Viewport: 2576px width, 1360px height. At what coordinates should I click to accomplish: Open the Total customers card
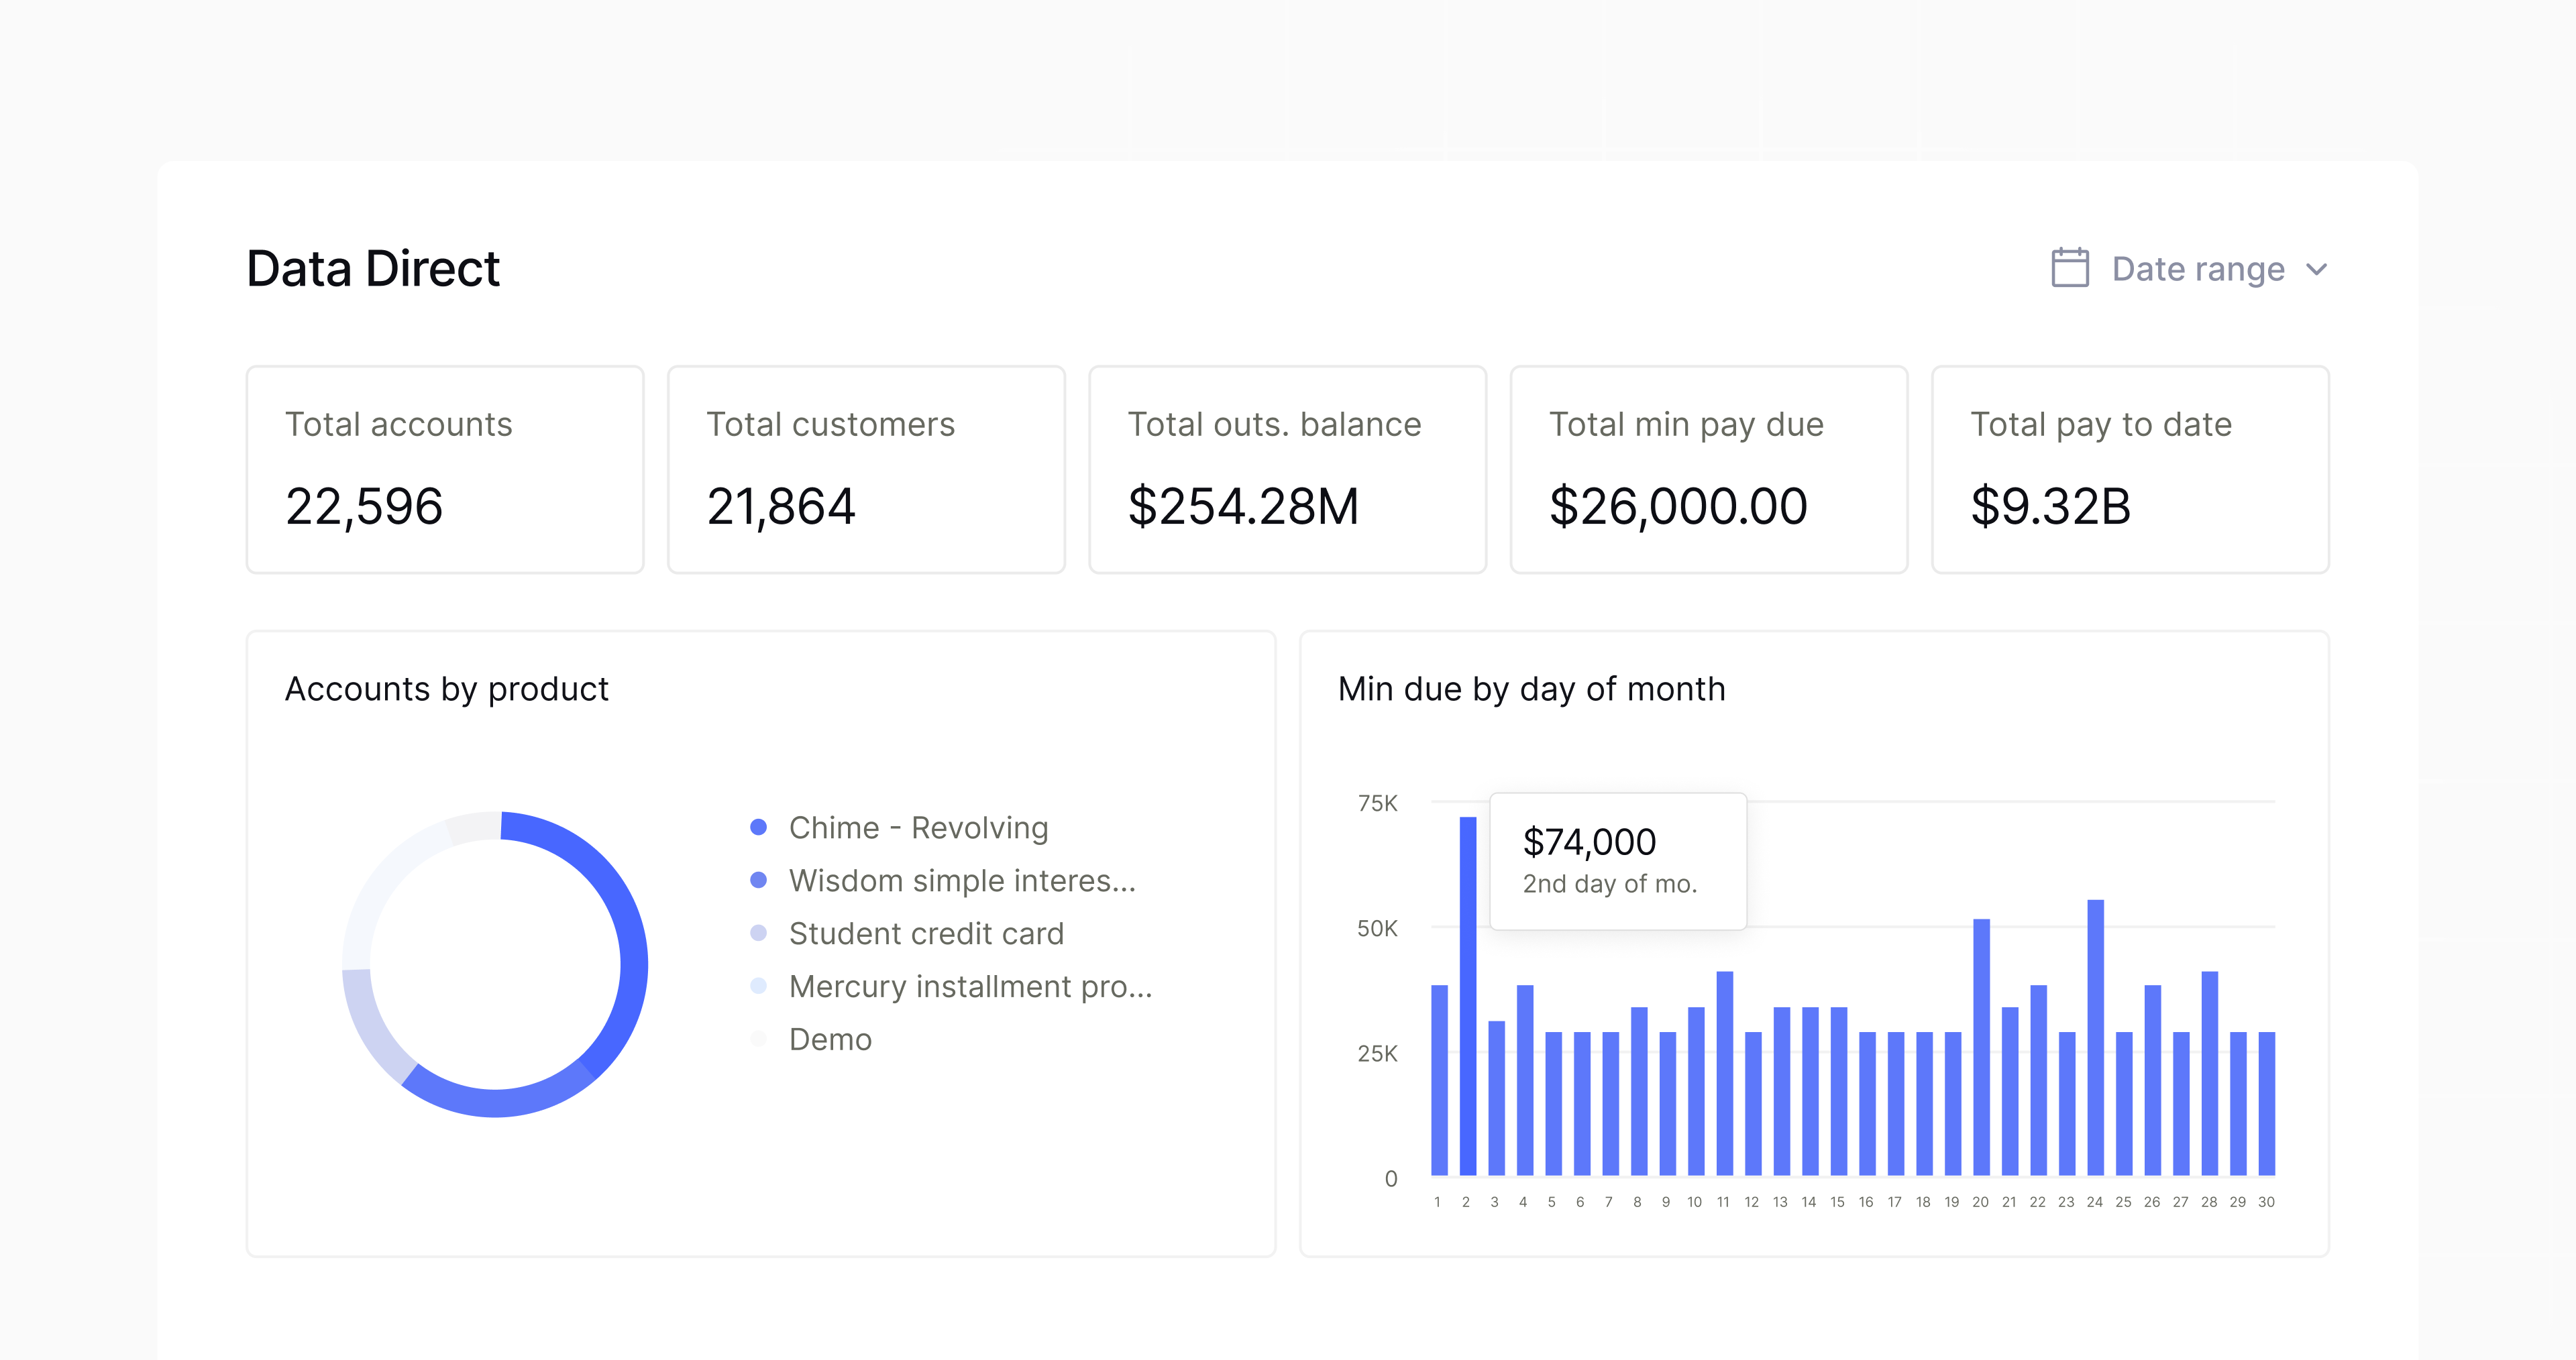866,469
